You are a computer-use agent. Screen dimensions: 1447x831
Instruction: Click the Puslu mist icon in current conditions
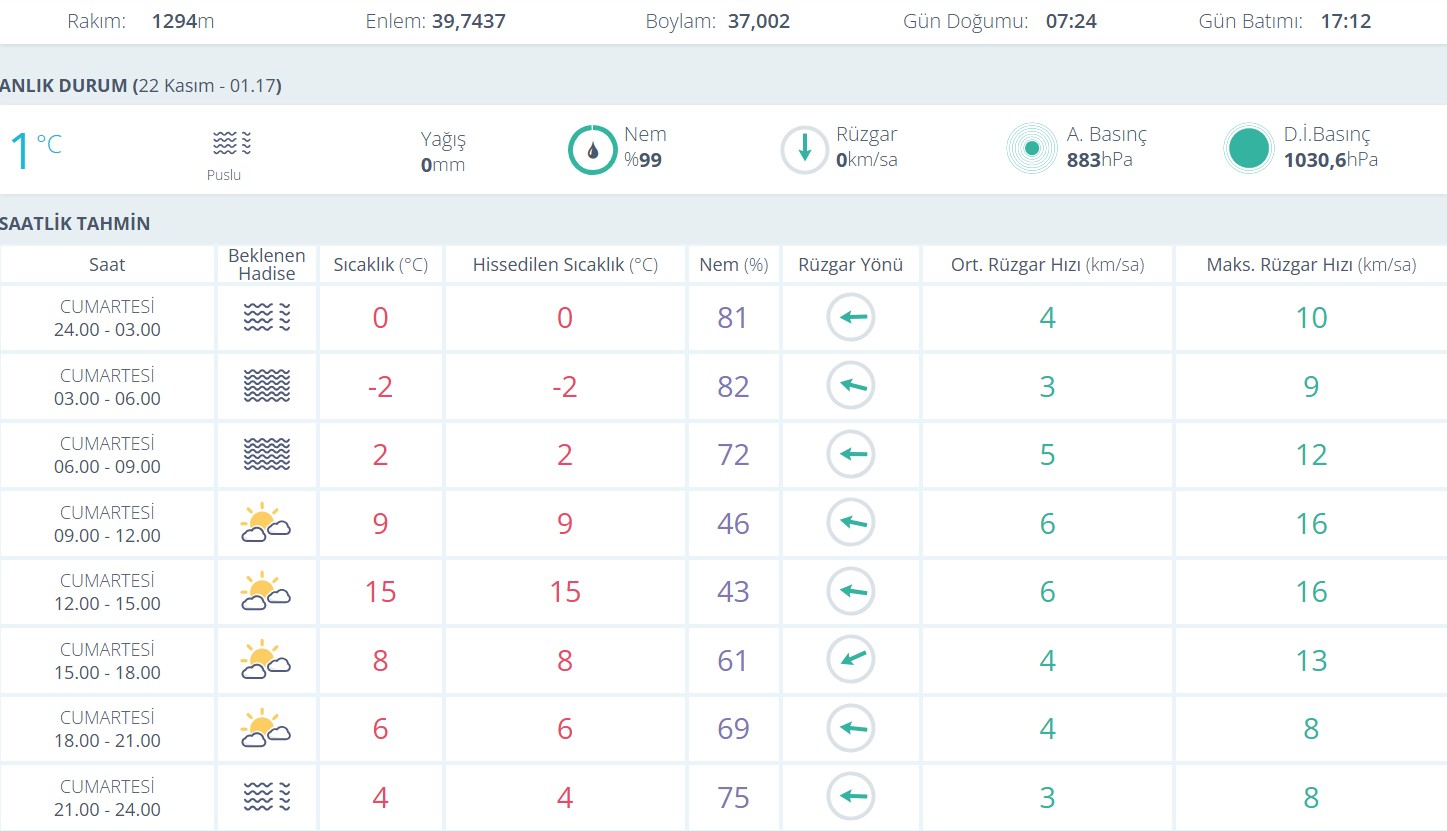tap(231, 144)
